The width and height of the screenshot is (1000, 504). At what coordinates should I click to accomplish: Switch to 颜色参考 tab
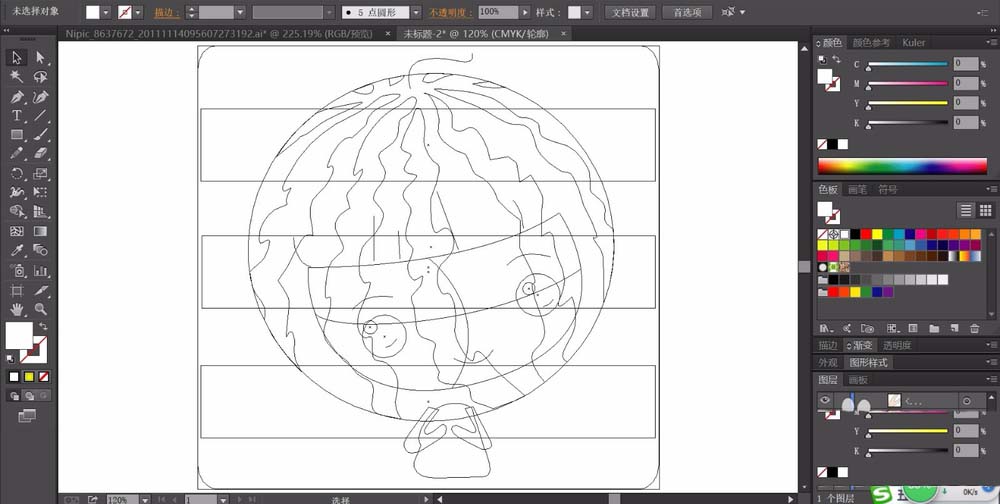[871, 43]
